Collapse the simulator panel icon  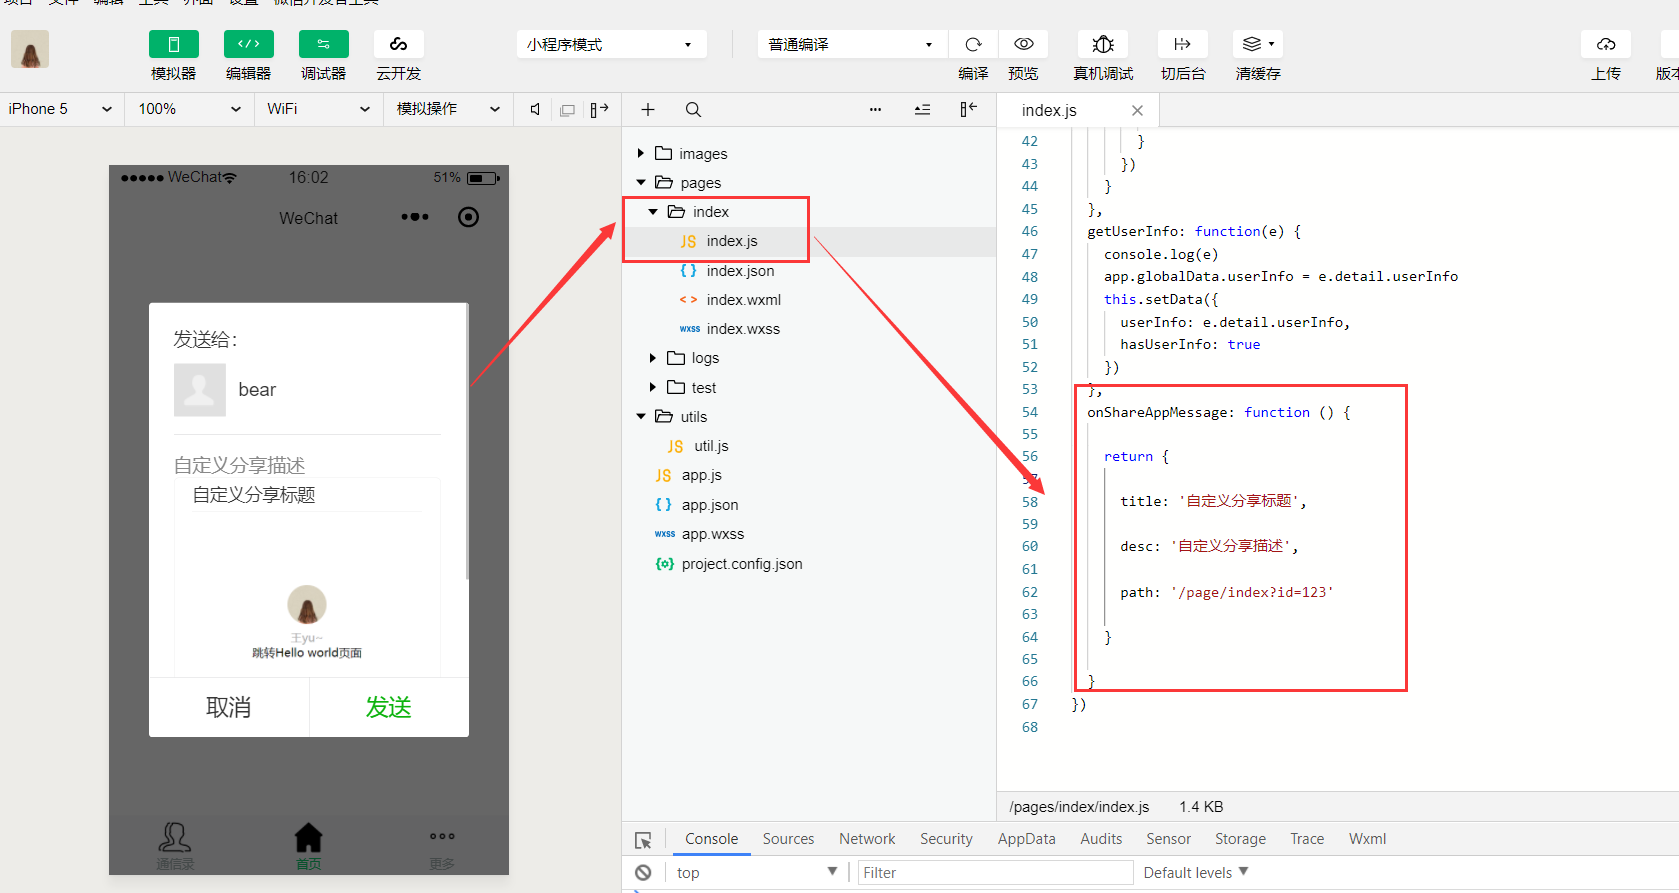(599, 109)
